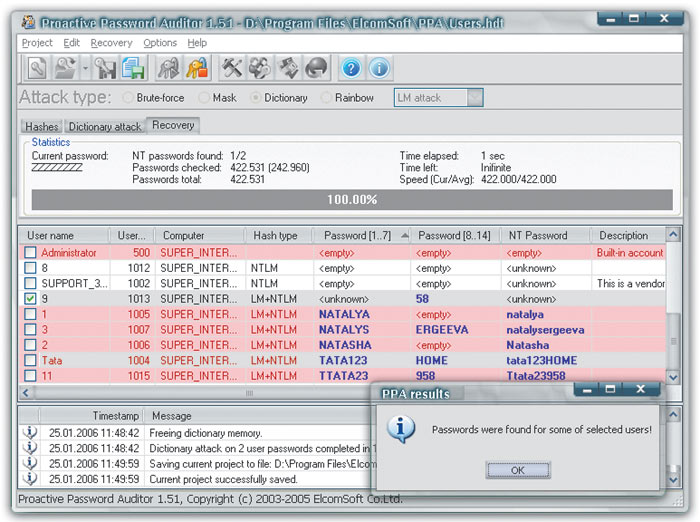The width and height of the screenshot is (700, 522).
Task: Open the Edit menu
Action: (x=71, y=43)
